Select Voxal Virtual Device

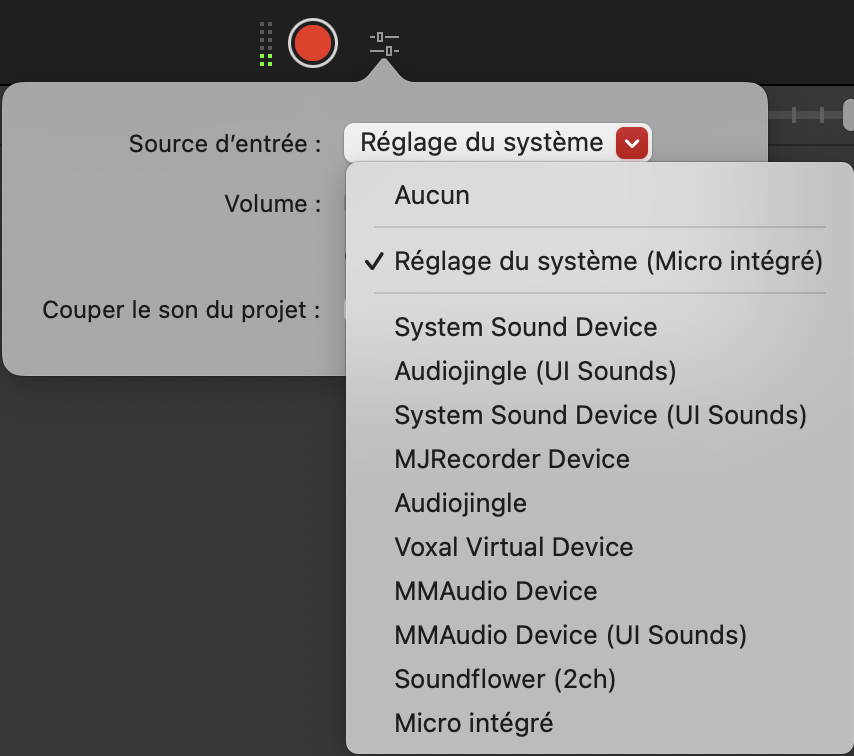tap(514, 547)
